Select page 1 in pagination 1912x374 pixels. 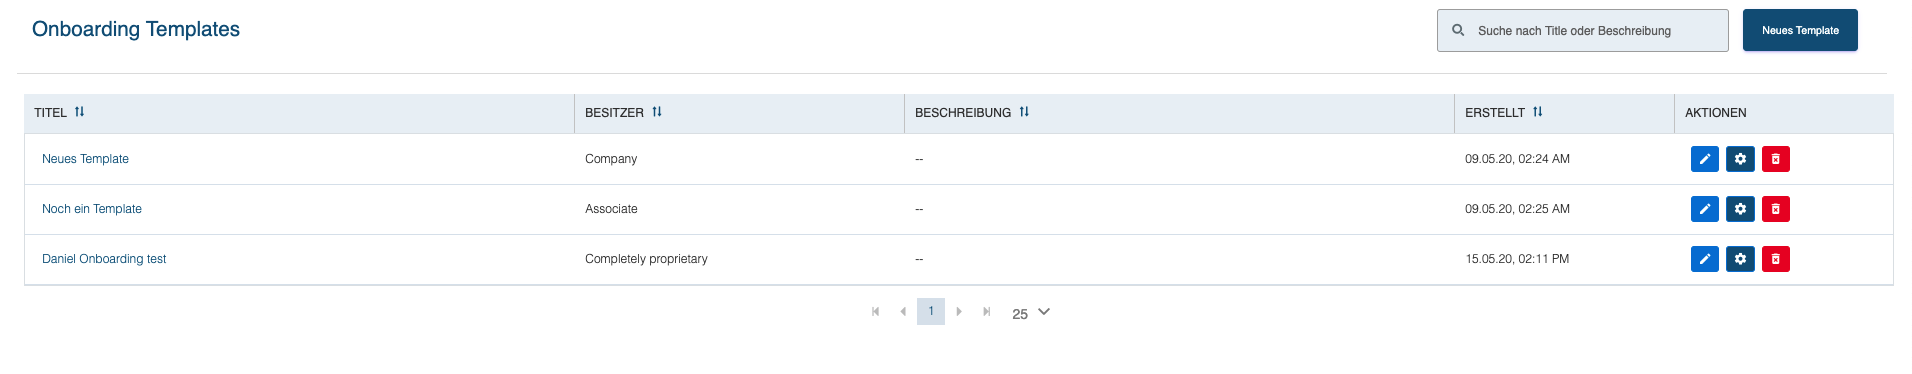pyautogui.click(x=931, y=311)
